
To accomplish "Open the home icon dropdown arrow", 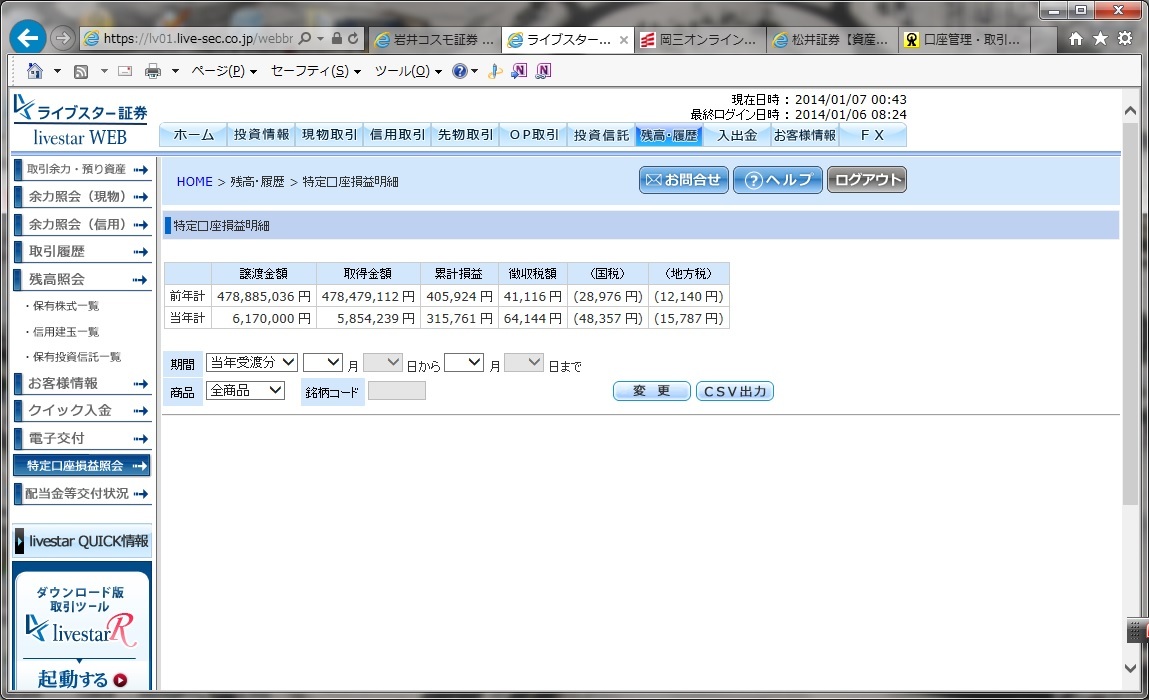I will pyautogui.click(x=57, y=71).
